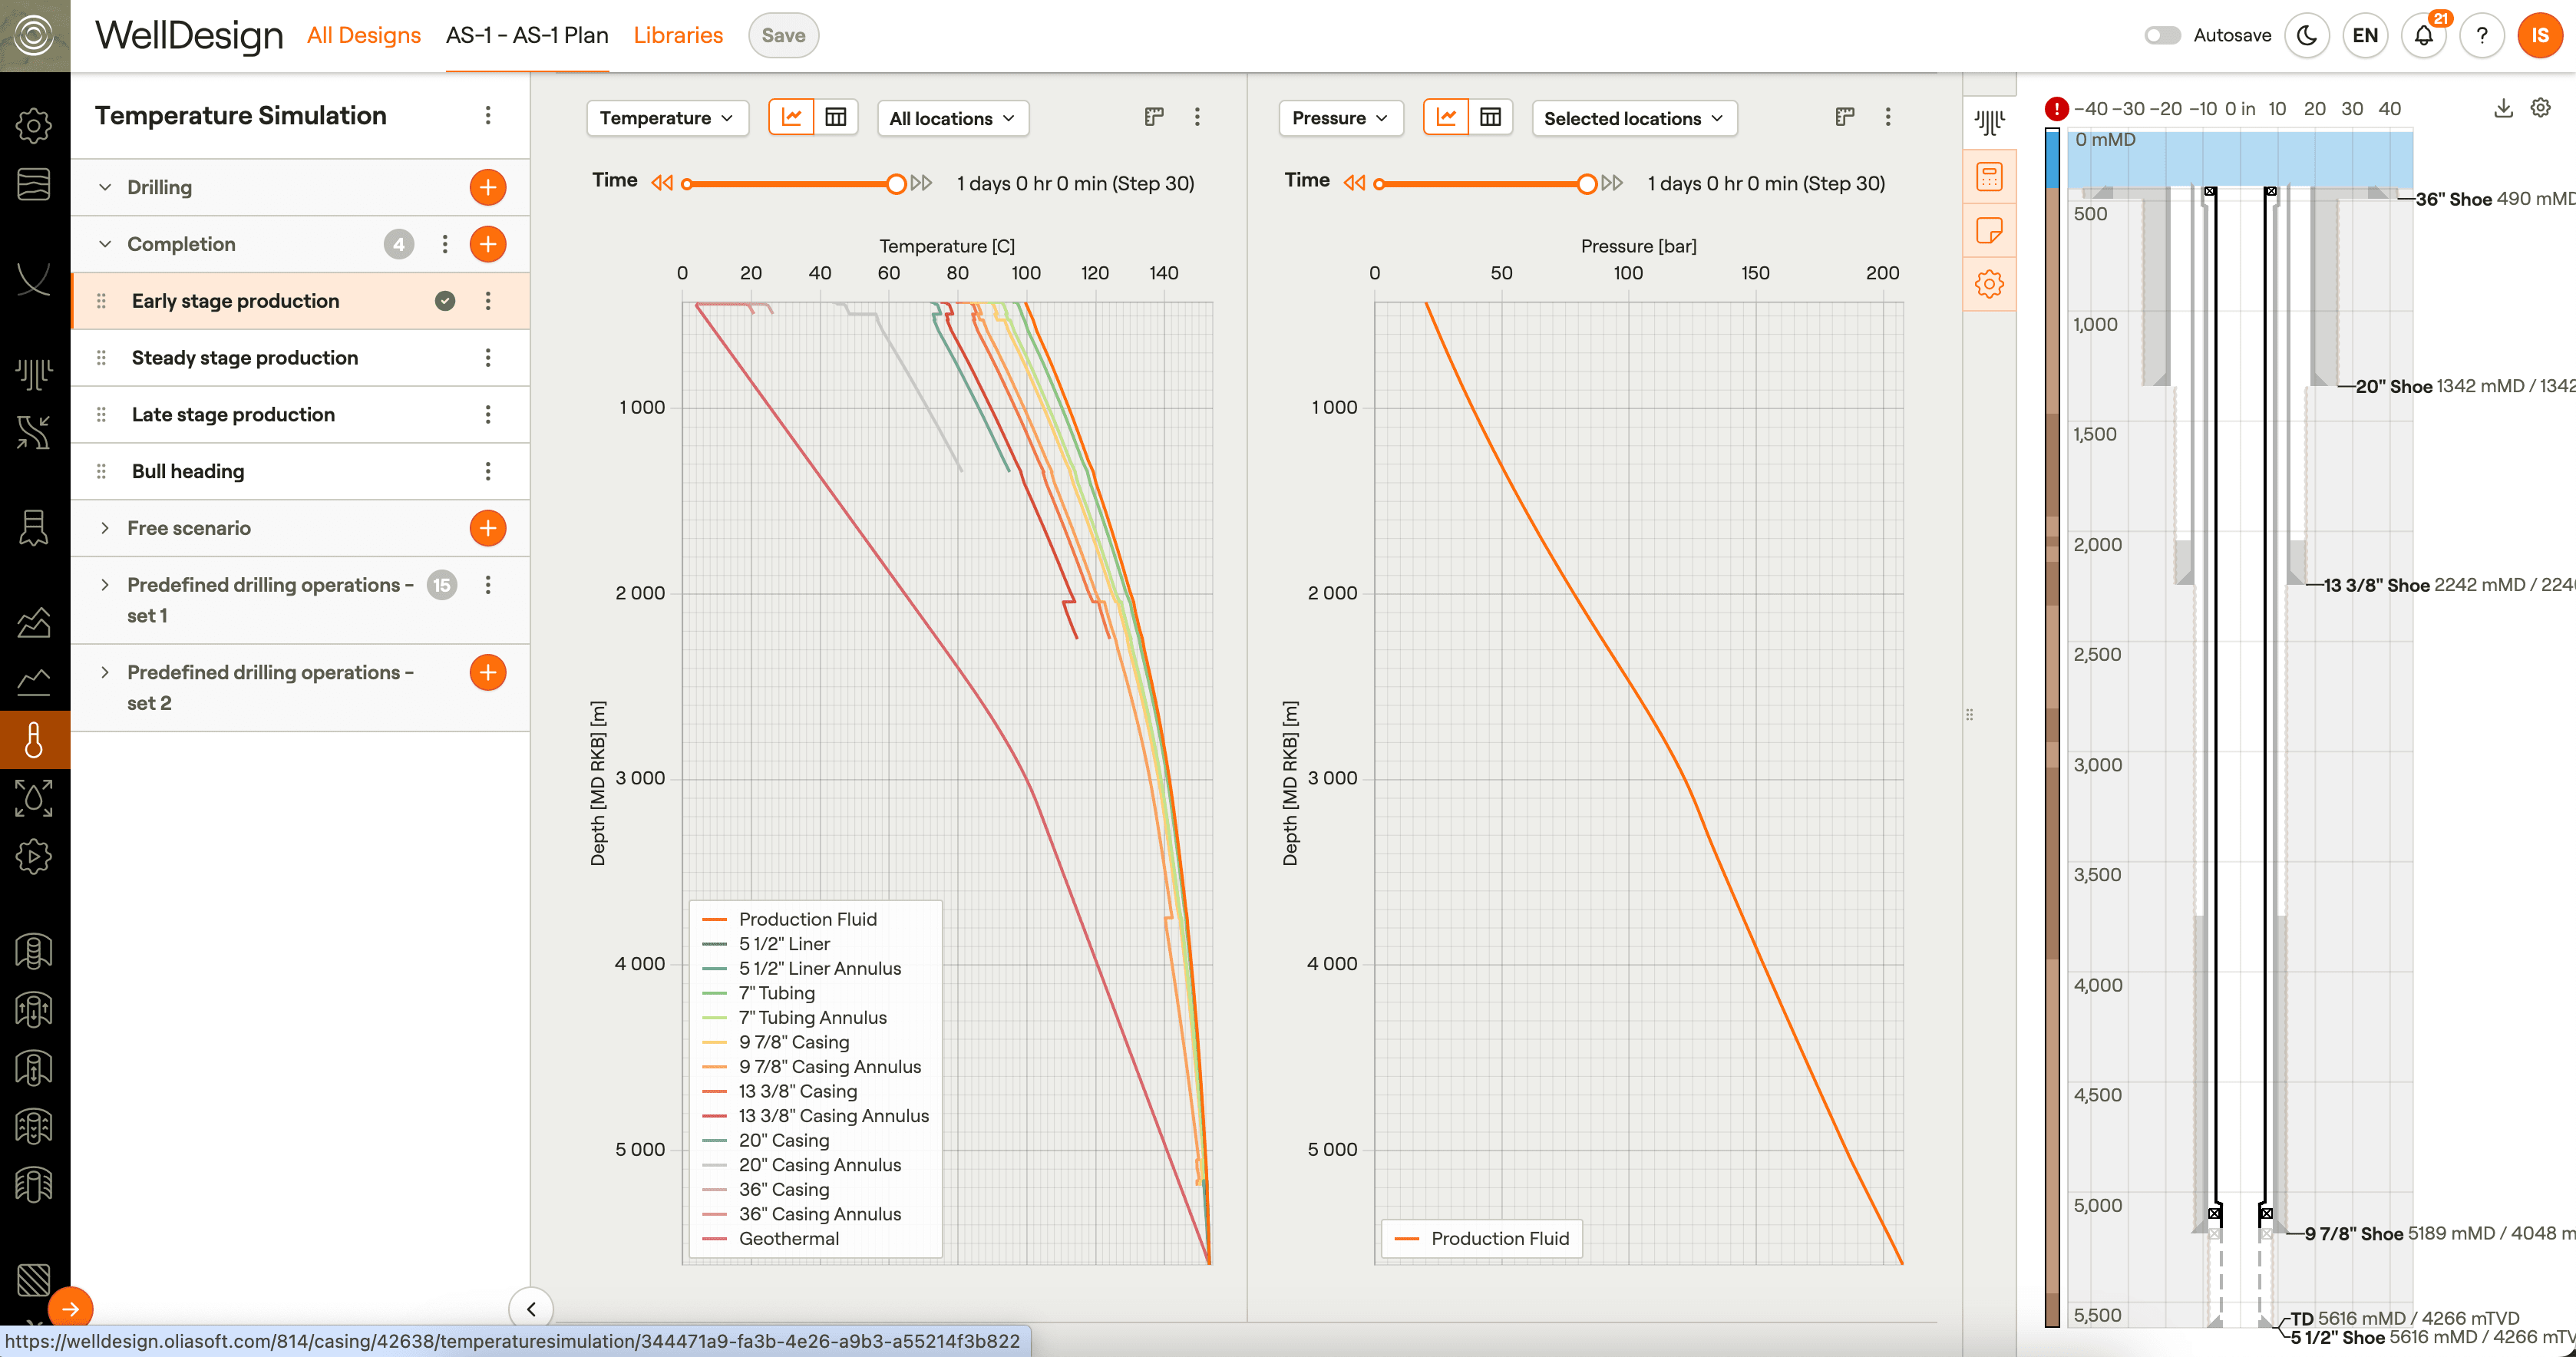Select Steady stage production scenario
Screen dimensions: 2576x1357
(x=245, y=357)
